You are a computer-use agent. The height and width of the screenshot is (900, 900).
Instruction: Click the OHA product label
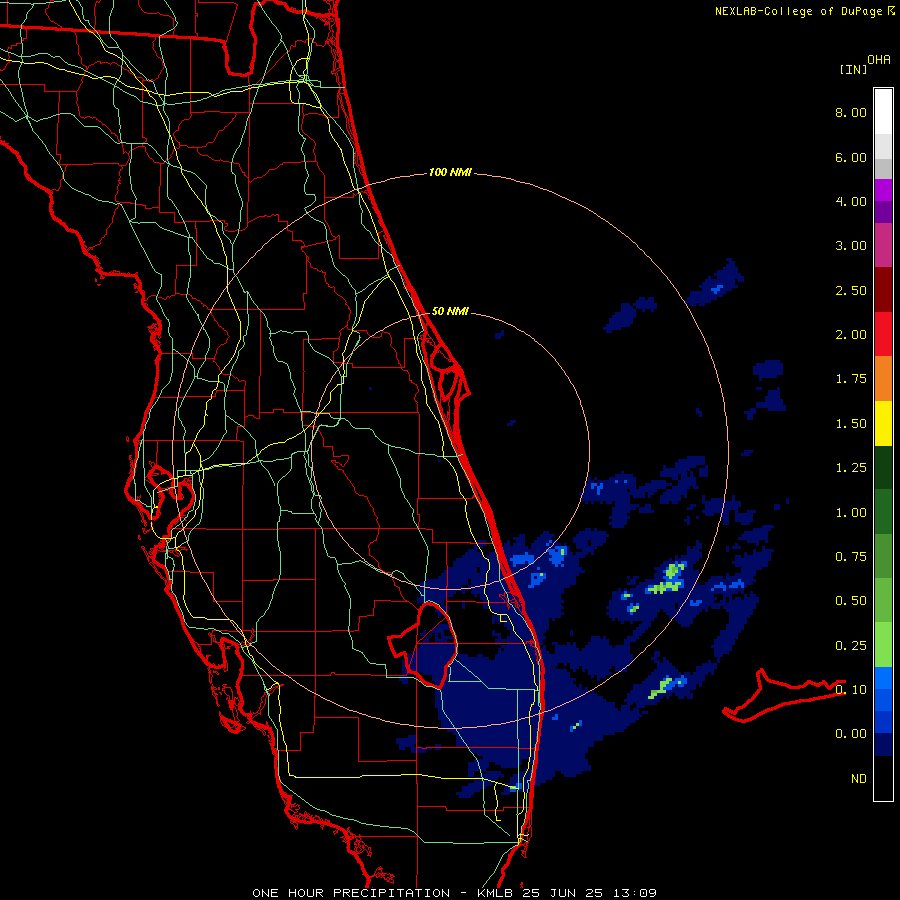point(879,59)
